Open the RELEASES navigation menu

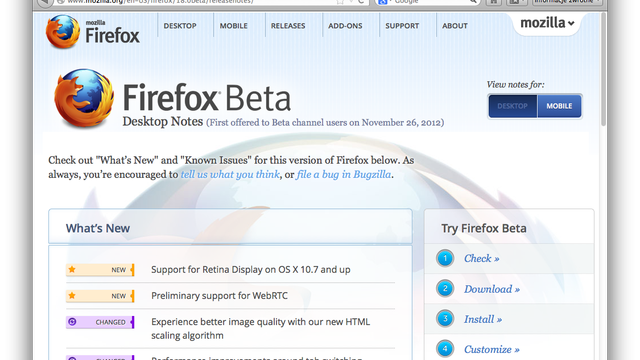[x=288, y=26]
